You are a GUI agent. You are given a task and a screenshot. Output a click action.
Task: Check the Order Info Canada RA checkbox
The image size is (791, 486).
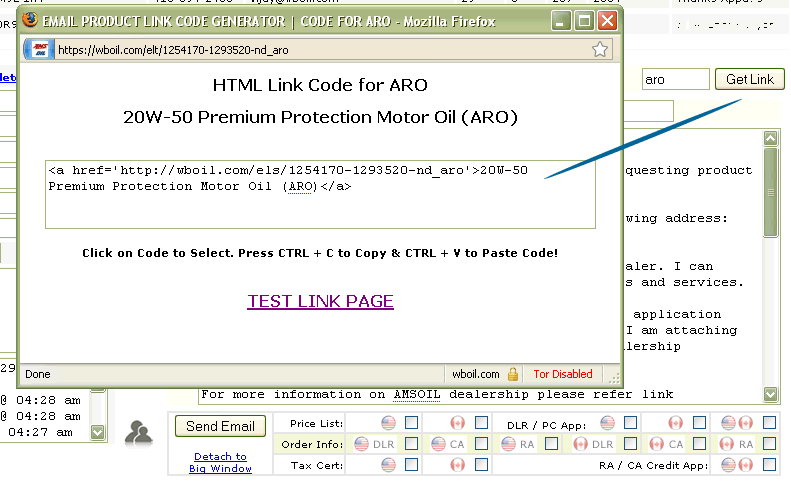[x=769, y=443]
